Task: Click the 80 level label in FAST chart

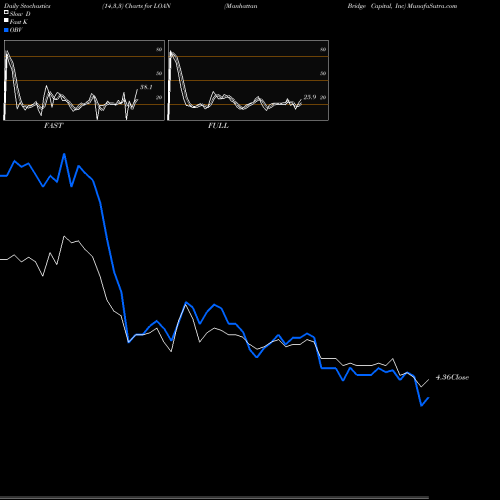Action: 159,49
